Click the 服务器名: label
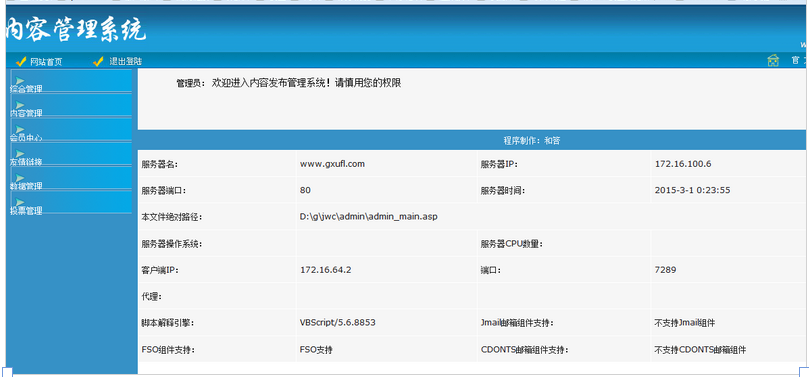The width and height of the screenshot is (809, 377). click(159, 165)
